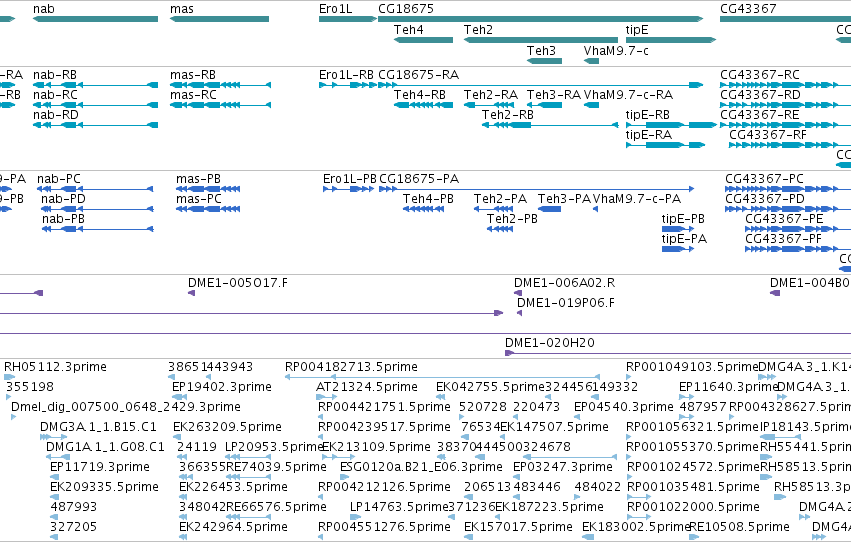Click the VhaM9.7-c gene label
The width and height of the screenshot is (851, 542).
(616, 50)
